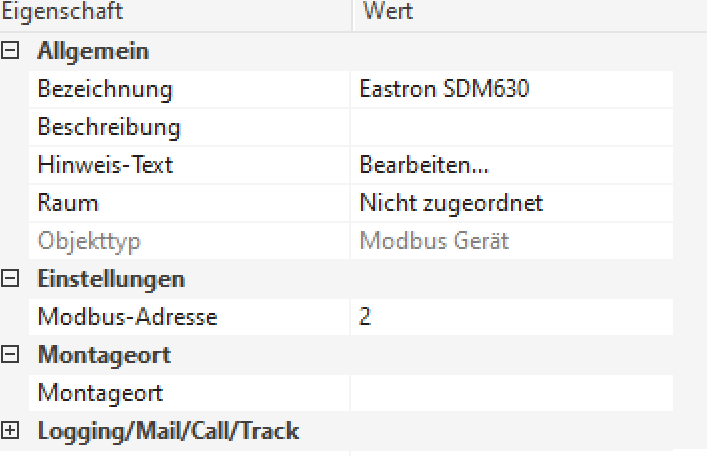
Task: Collapse the Montageort section
Action: (11, 355)
